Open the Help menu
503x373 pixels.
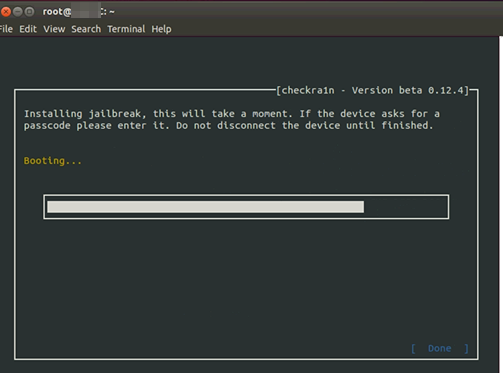(x=161, y=29)
